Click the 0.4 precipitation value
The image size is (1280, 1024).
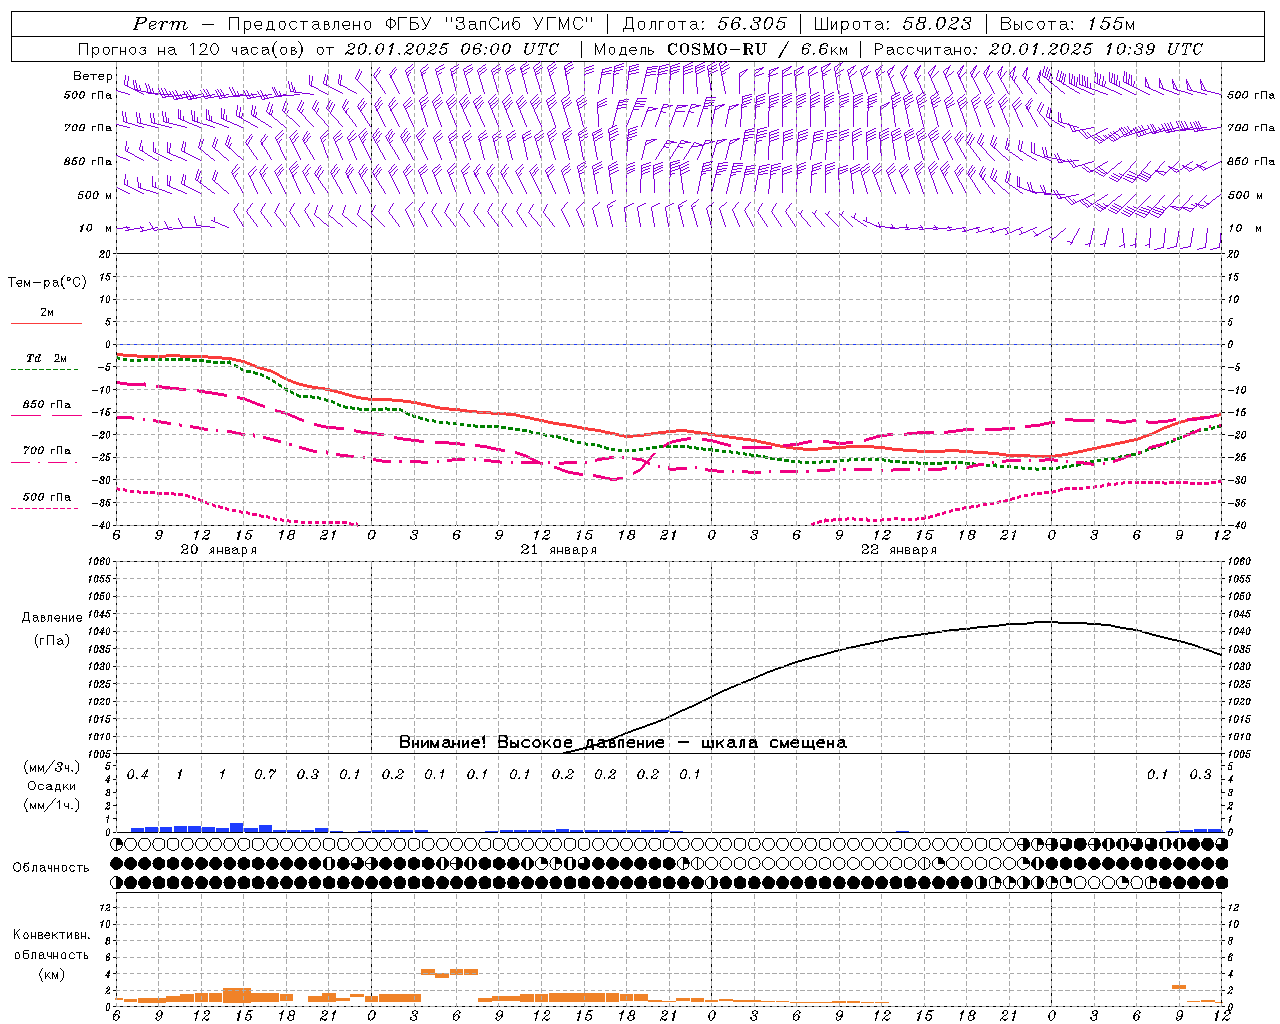pyautogui.click(x=137, y=775)
